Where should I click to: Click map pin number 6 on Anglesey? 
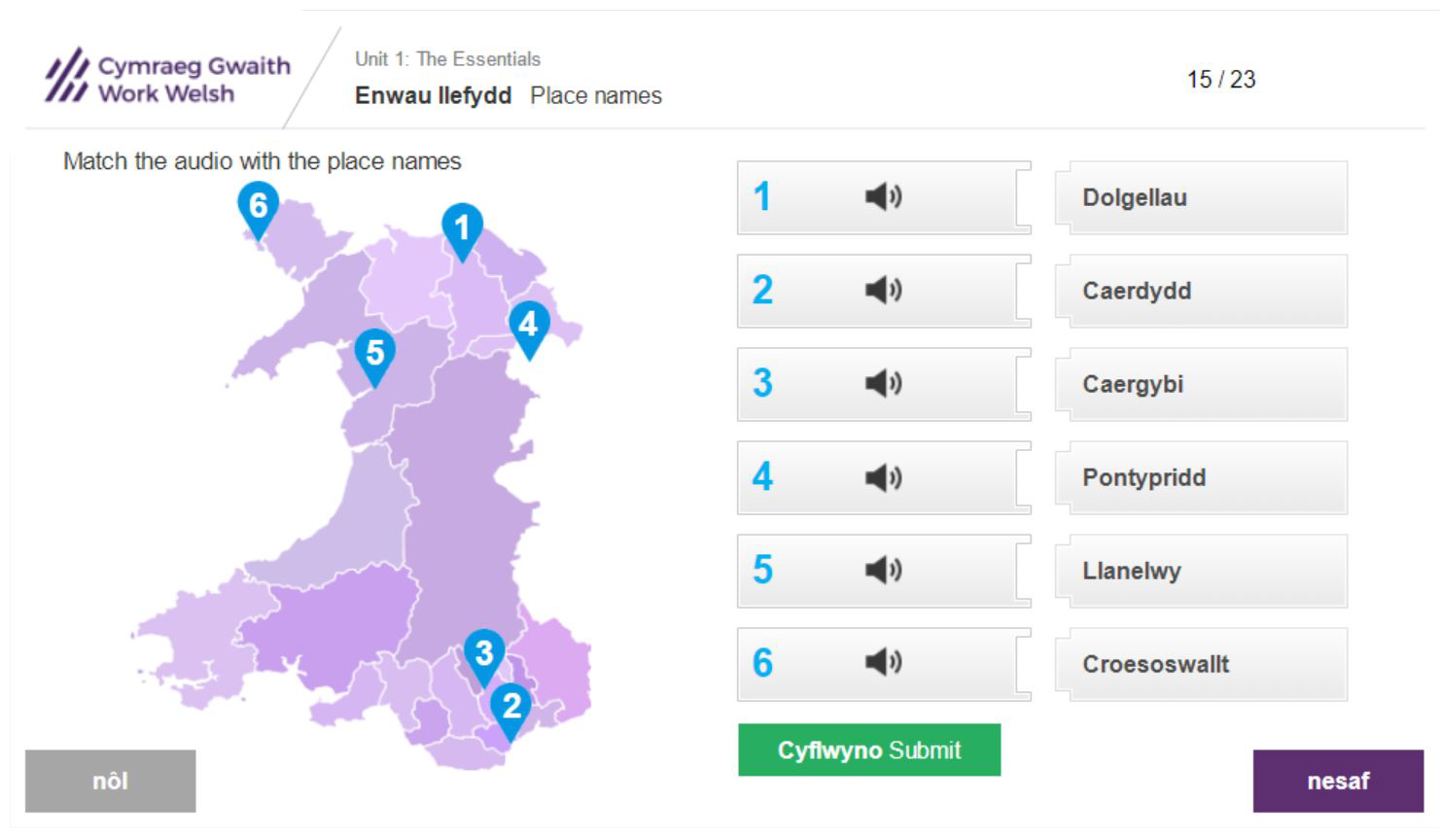[258, 208]
